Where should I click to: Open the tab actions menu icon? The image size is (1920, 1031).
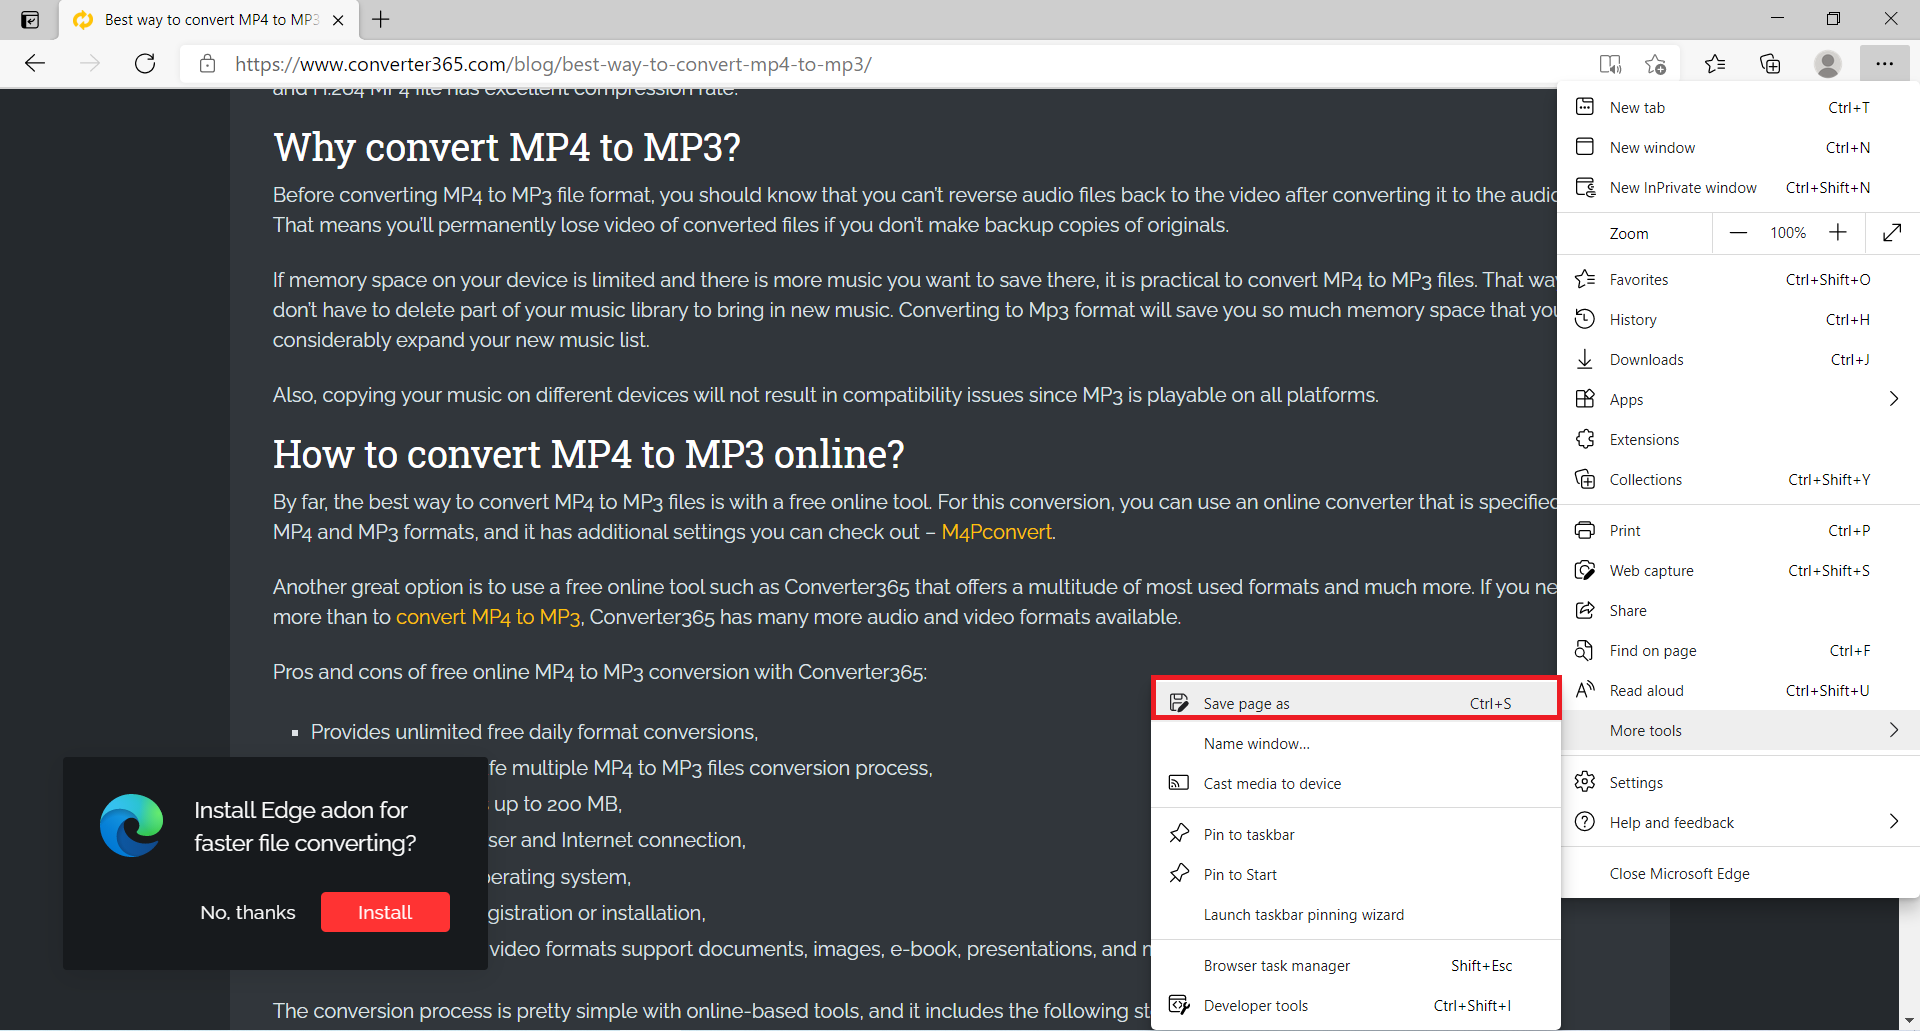pos(30,20)
